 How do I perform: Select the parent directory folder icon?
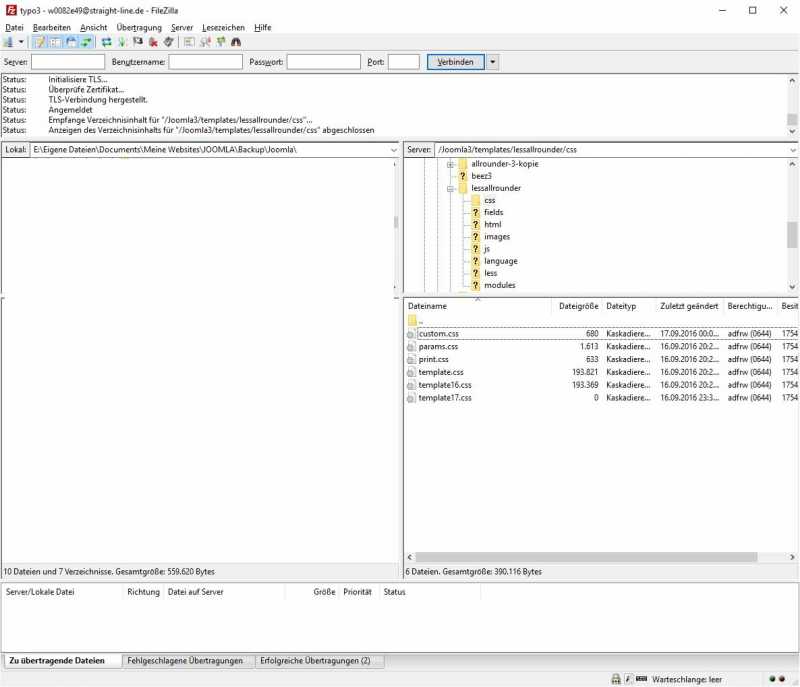click(x=412, y=321)
